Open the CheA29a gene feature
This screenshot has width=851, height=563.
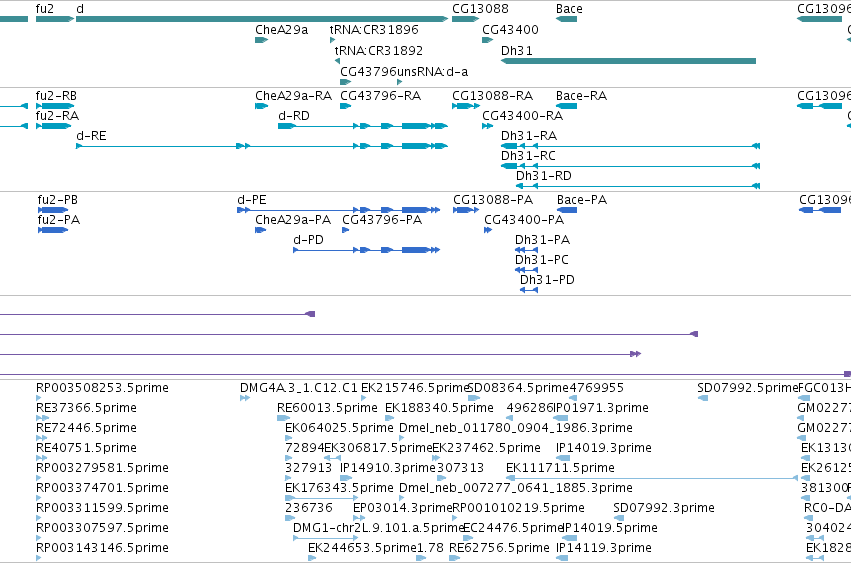(262, 40)
